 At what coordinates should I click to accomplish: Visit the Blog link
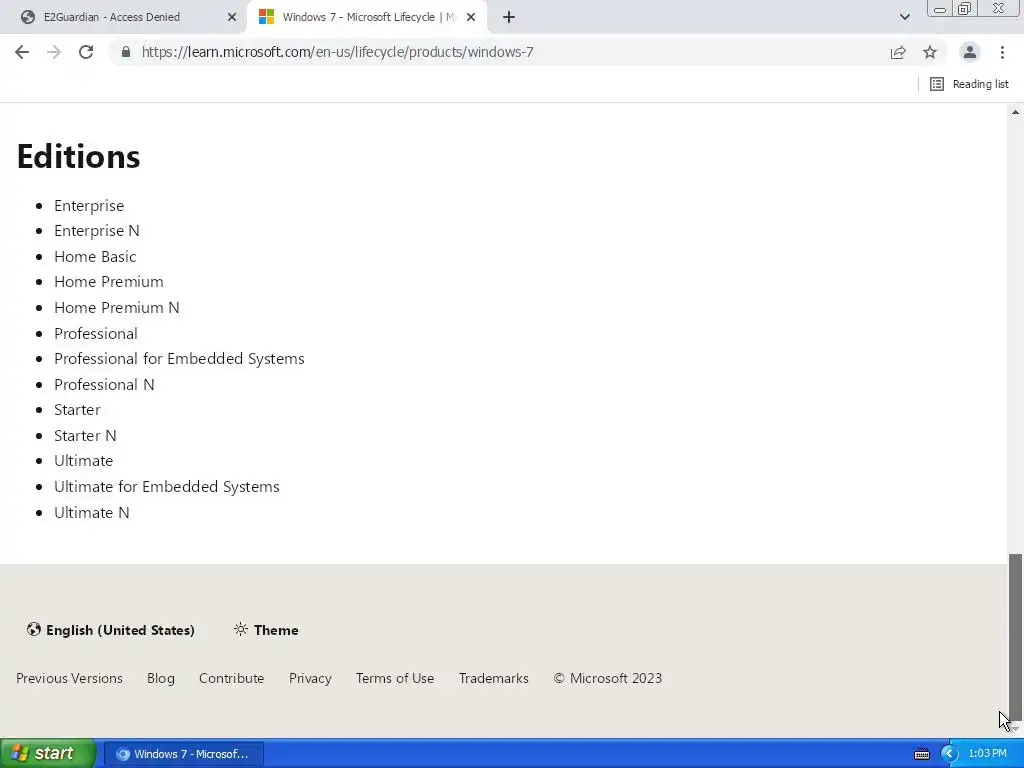tap(161, 678)
